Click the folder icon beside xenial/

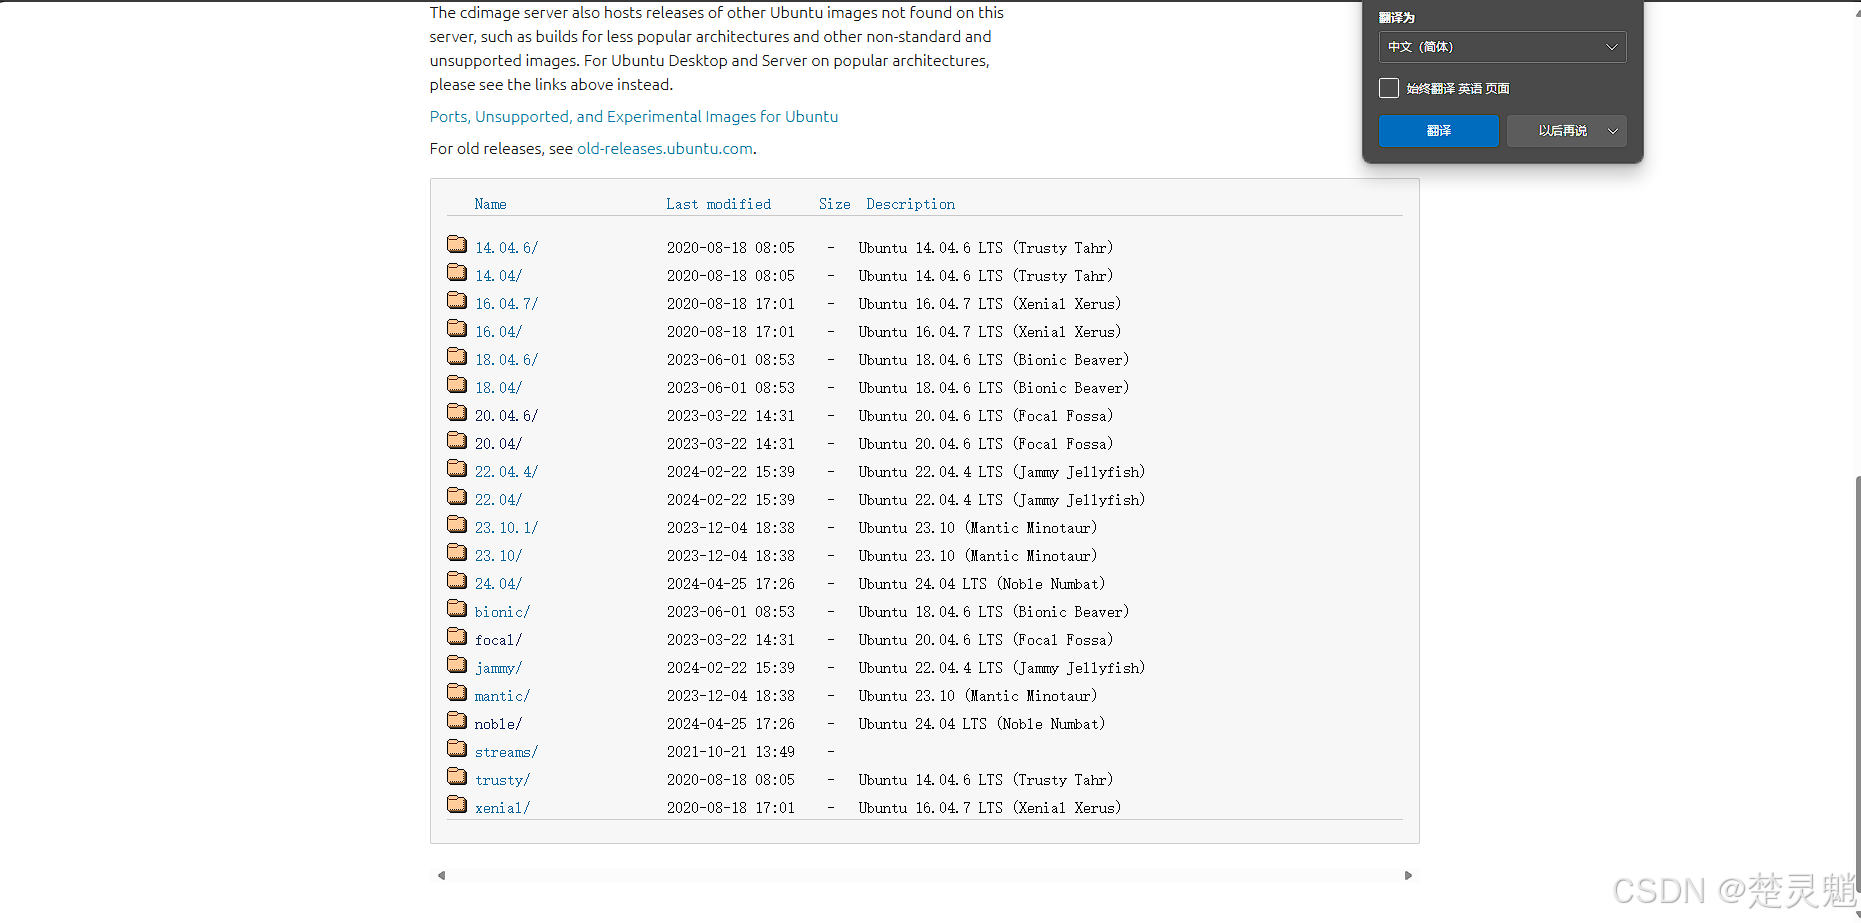[457, 804]
